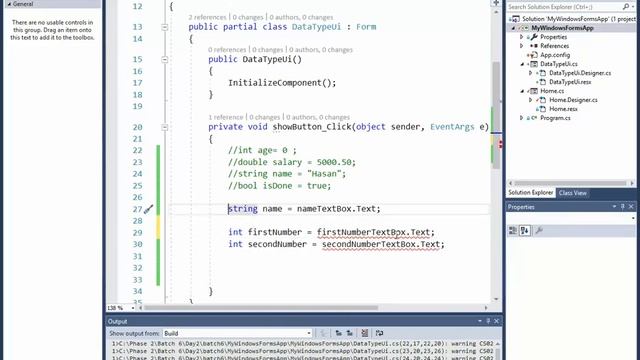Click Find Message in Code icon in Output
Screen dimensions: 640x360
click(x=324, y=333)
